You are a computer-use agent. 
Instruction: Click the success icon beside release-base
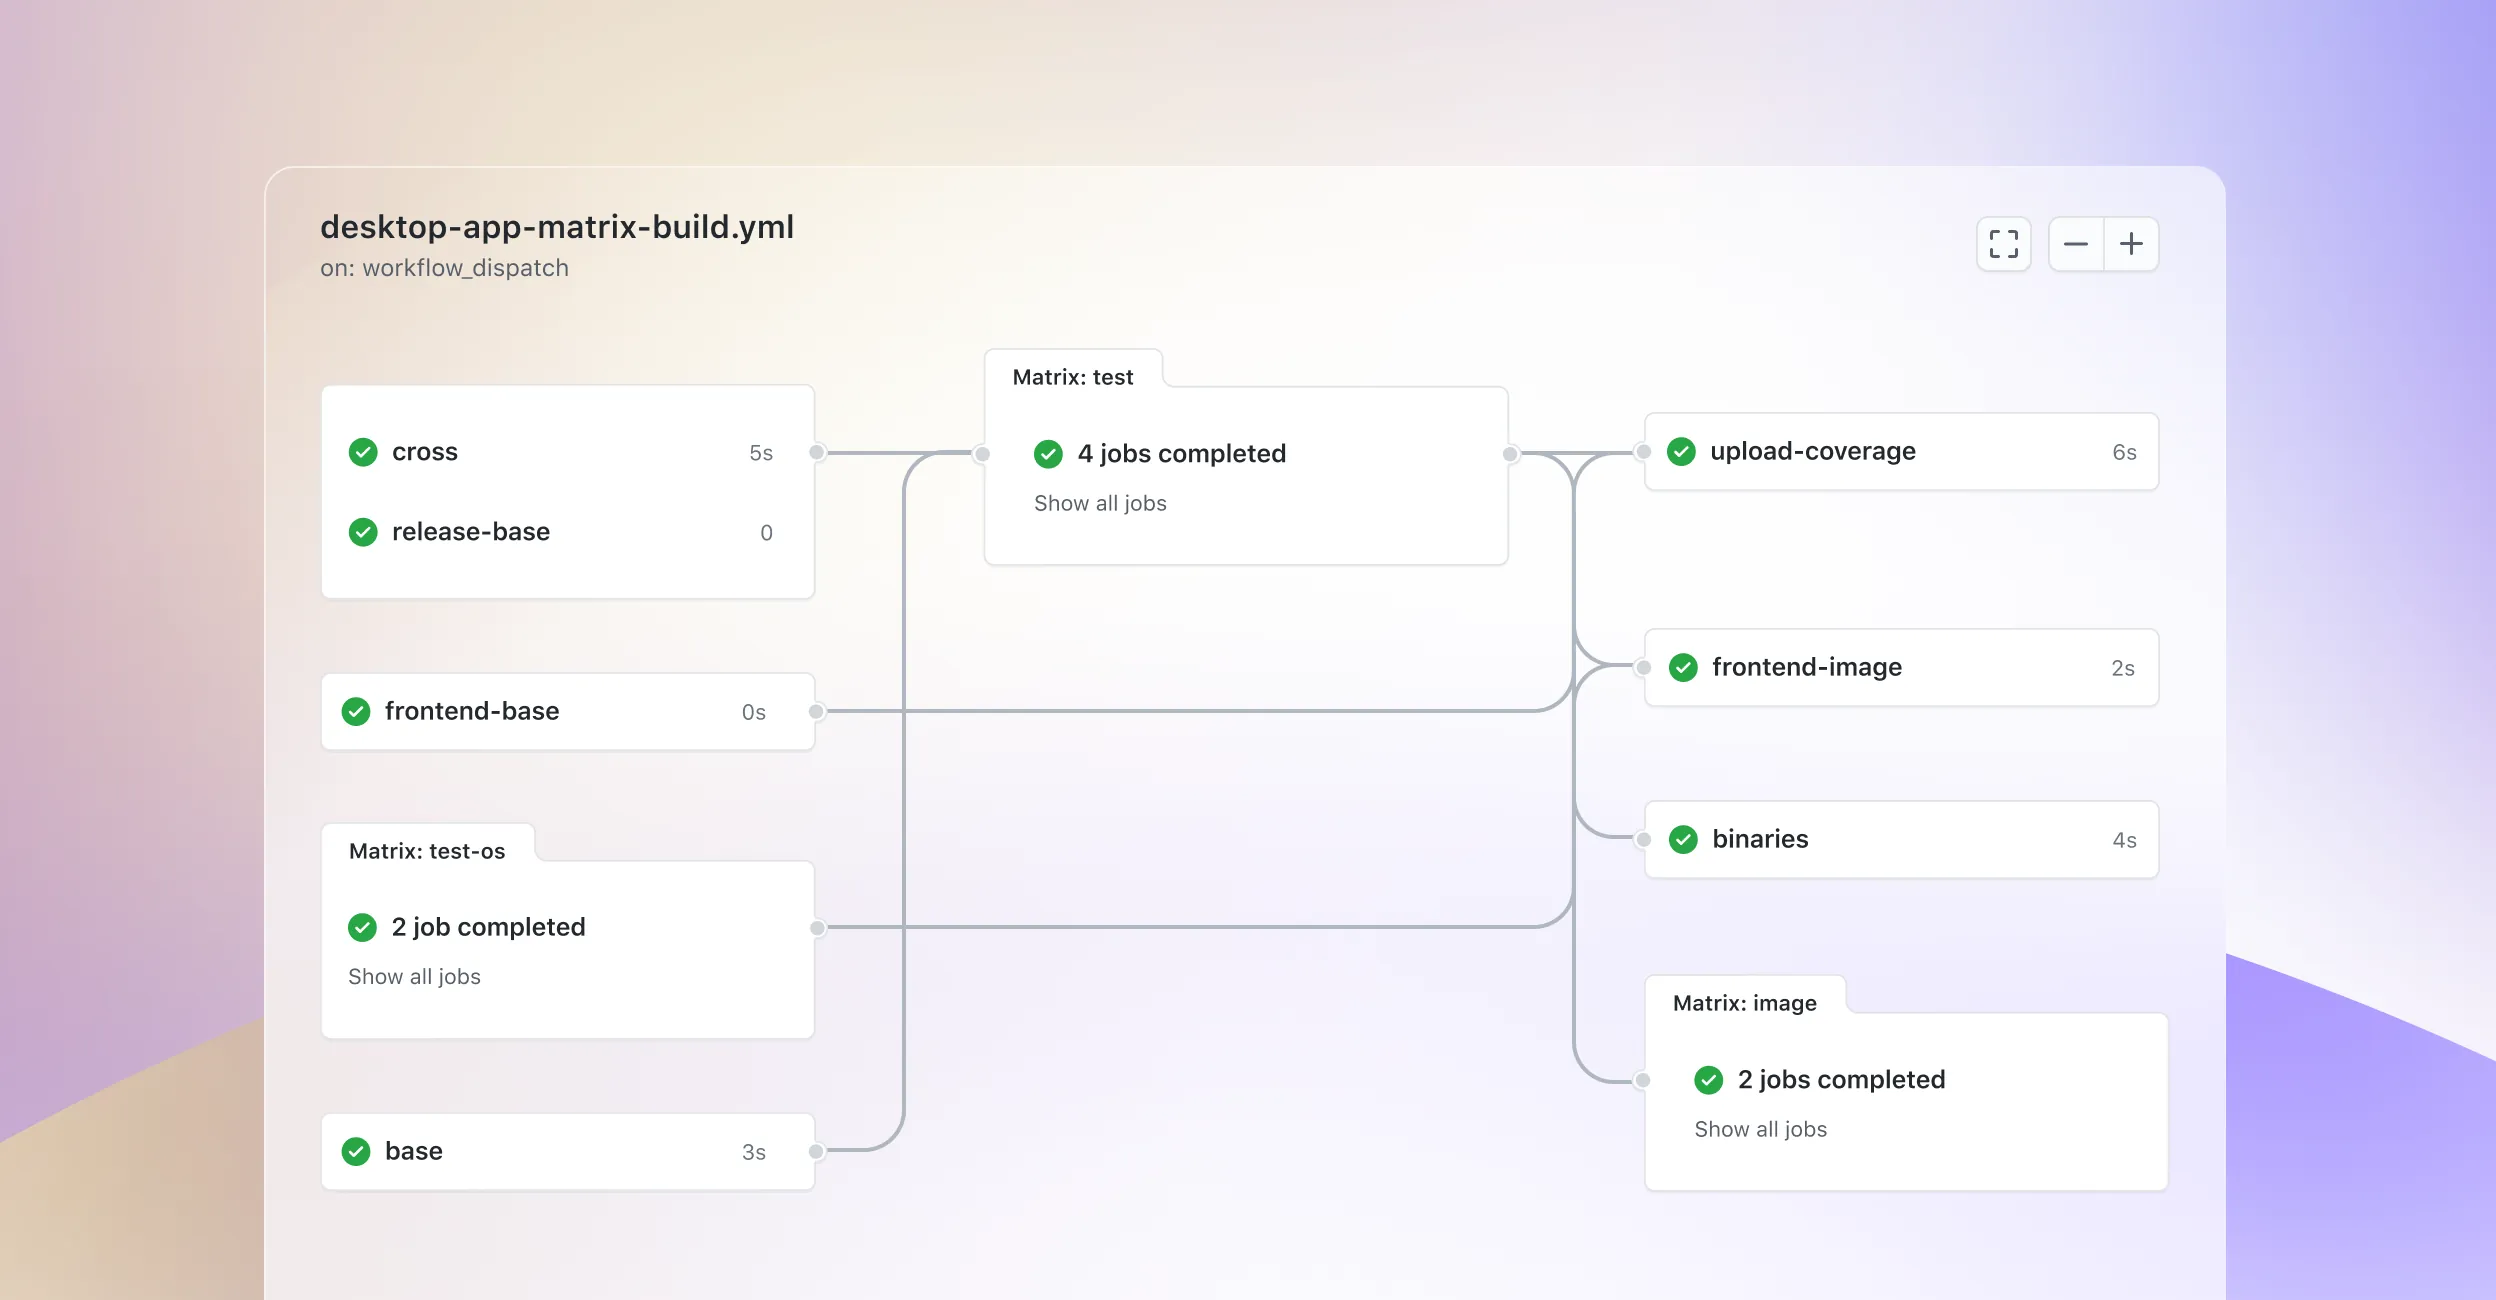(x=363, y=532)
